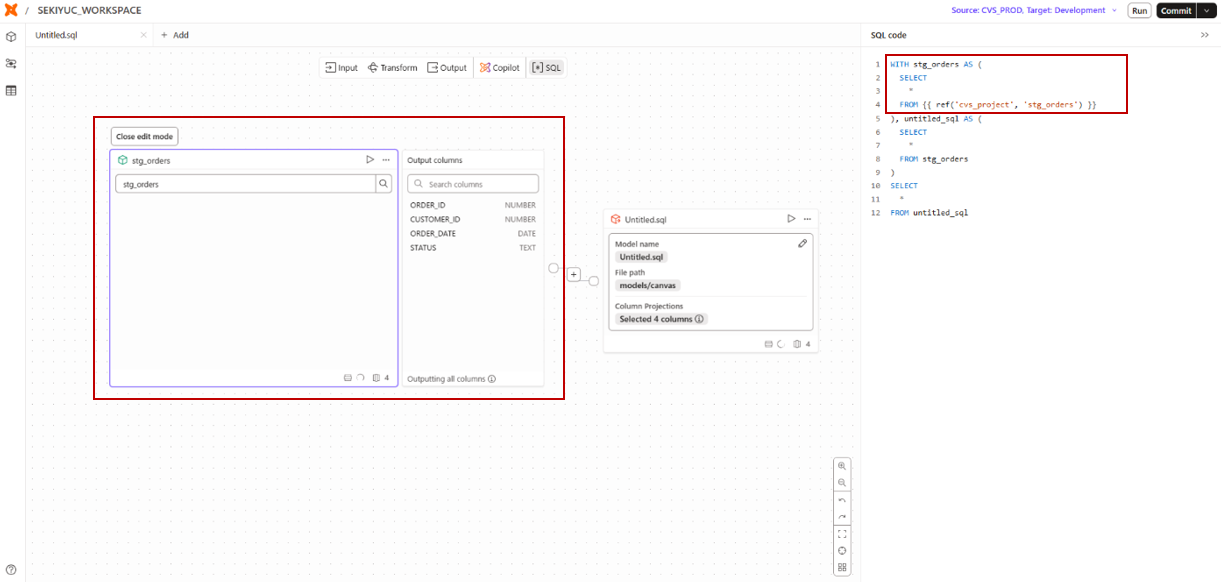Click the info icon beside Outputting all columns
1221x582 pixels.
(492, 379)
